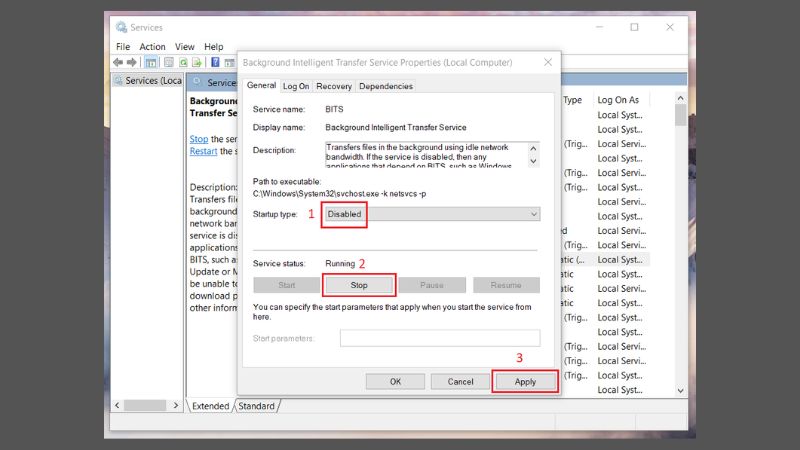Open the Recovery tab
The image size is (800, 450).
[x=333, y=86]
